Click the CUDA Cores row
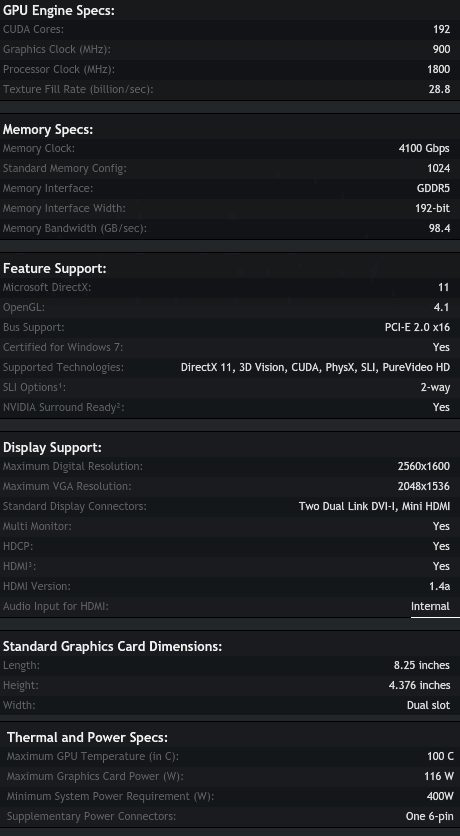The width and height of the screenshot is (460, 836). pyautogui.click(x=230, y=29)
